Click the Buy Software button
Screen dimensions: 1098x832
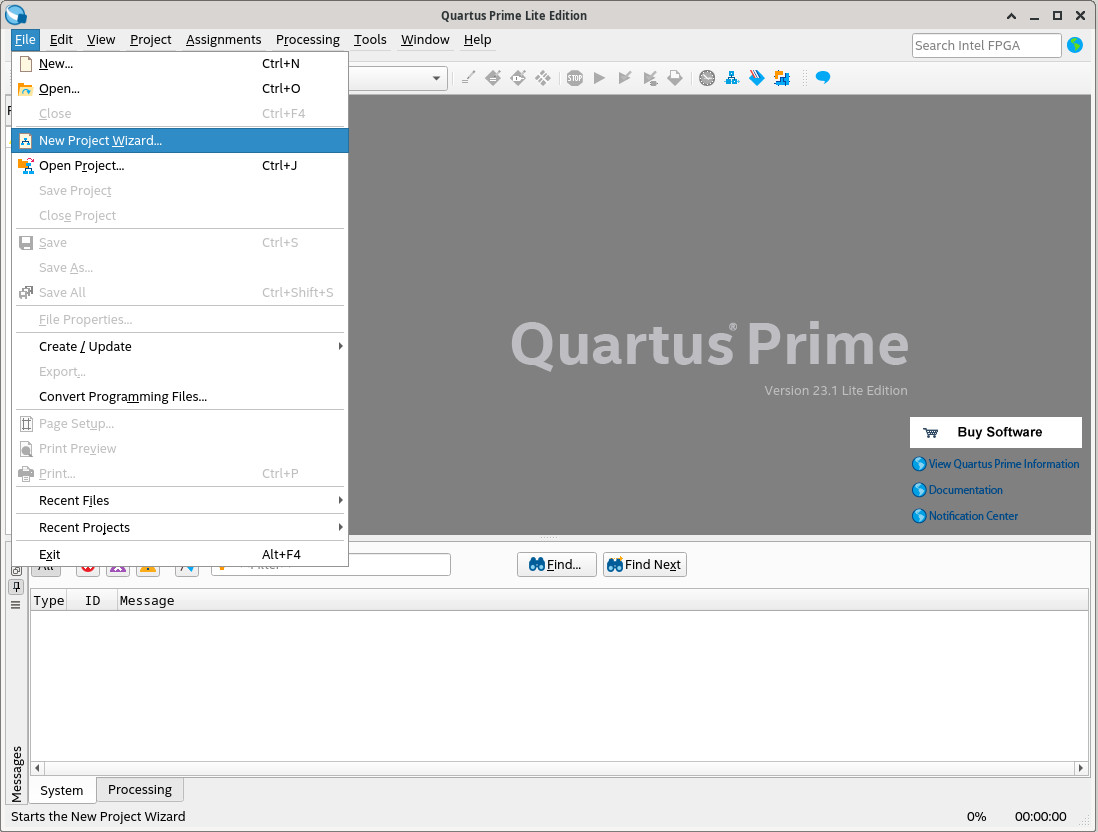point(996,432)
